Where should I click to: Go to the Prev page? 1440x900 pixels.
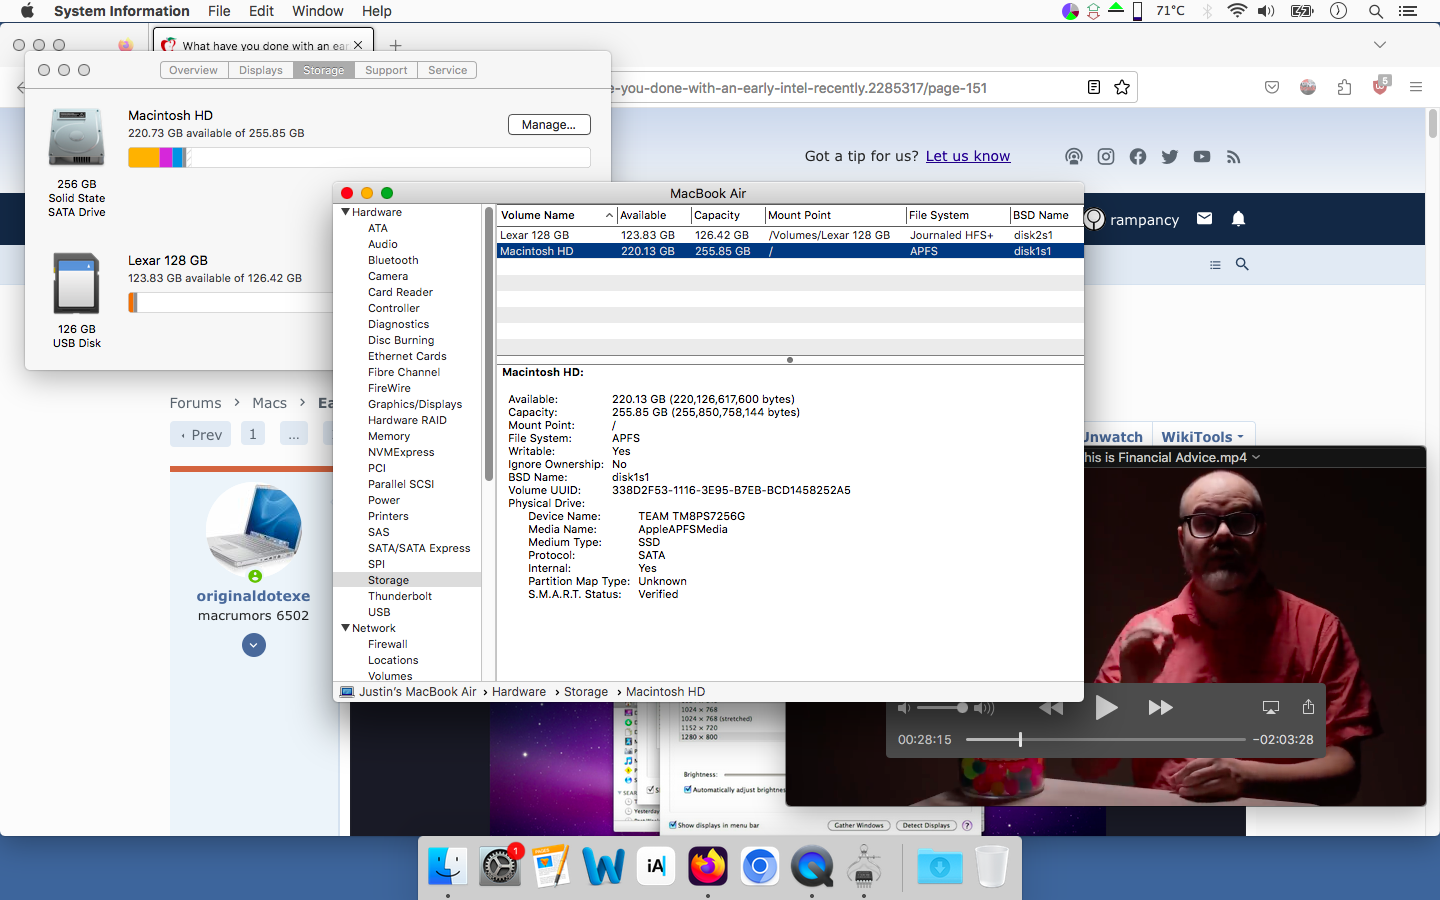click(x=201, y=434)
